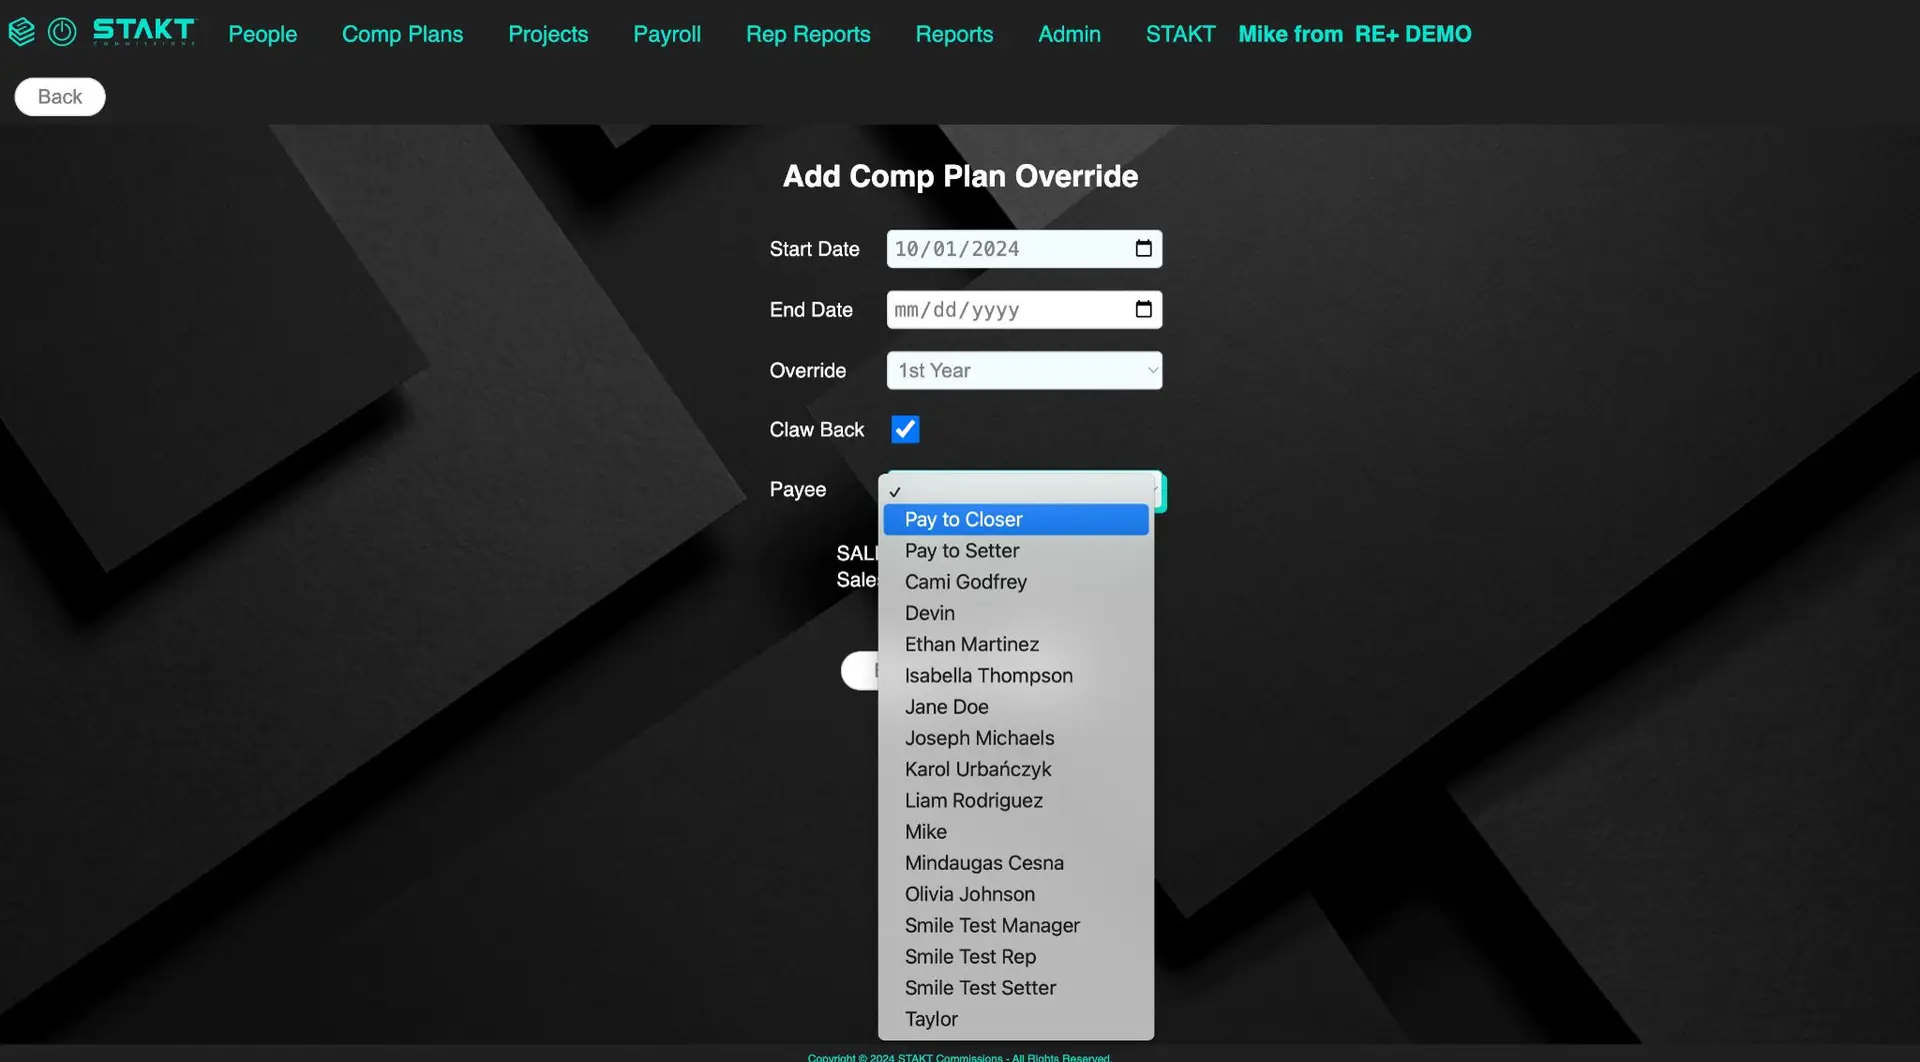
Task: Click the Start Date label
Action: pyautogui.click(x=815, y=249)
